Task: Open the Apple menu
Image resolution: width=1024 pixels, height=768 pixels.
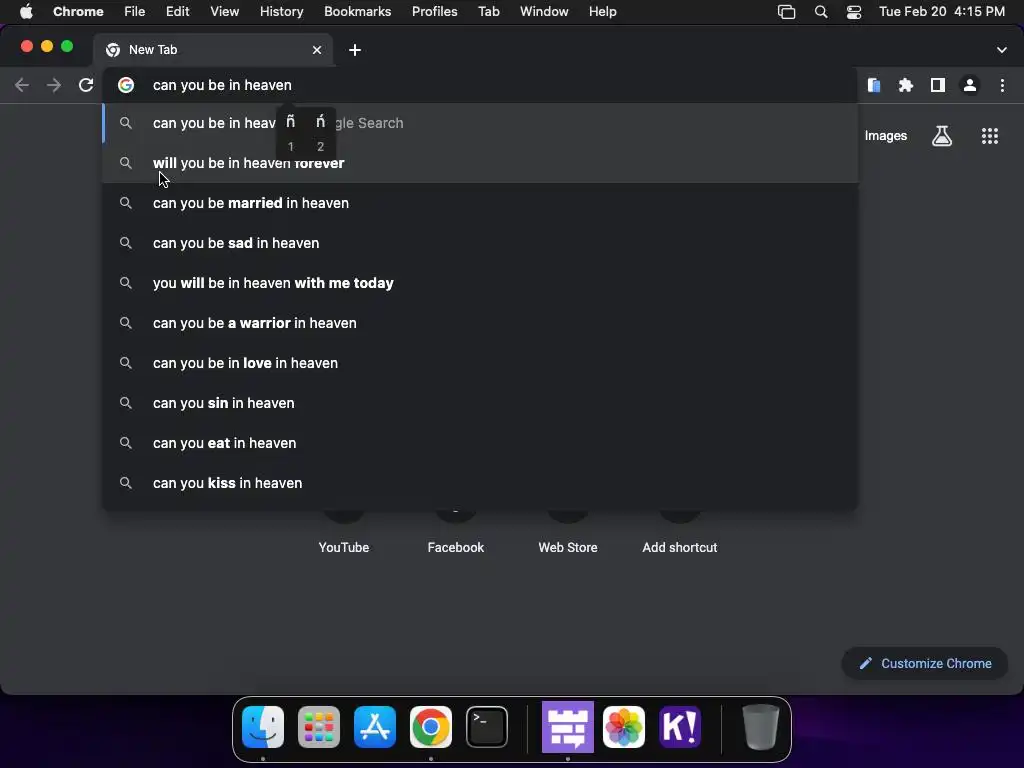Action: tap(26, 12)
